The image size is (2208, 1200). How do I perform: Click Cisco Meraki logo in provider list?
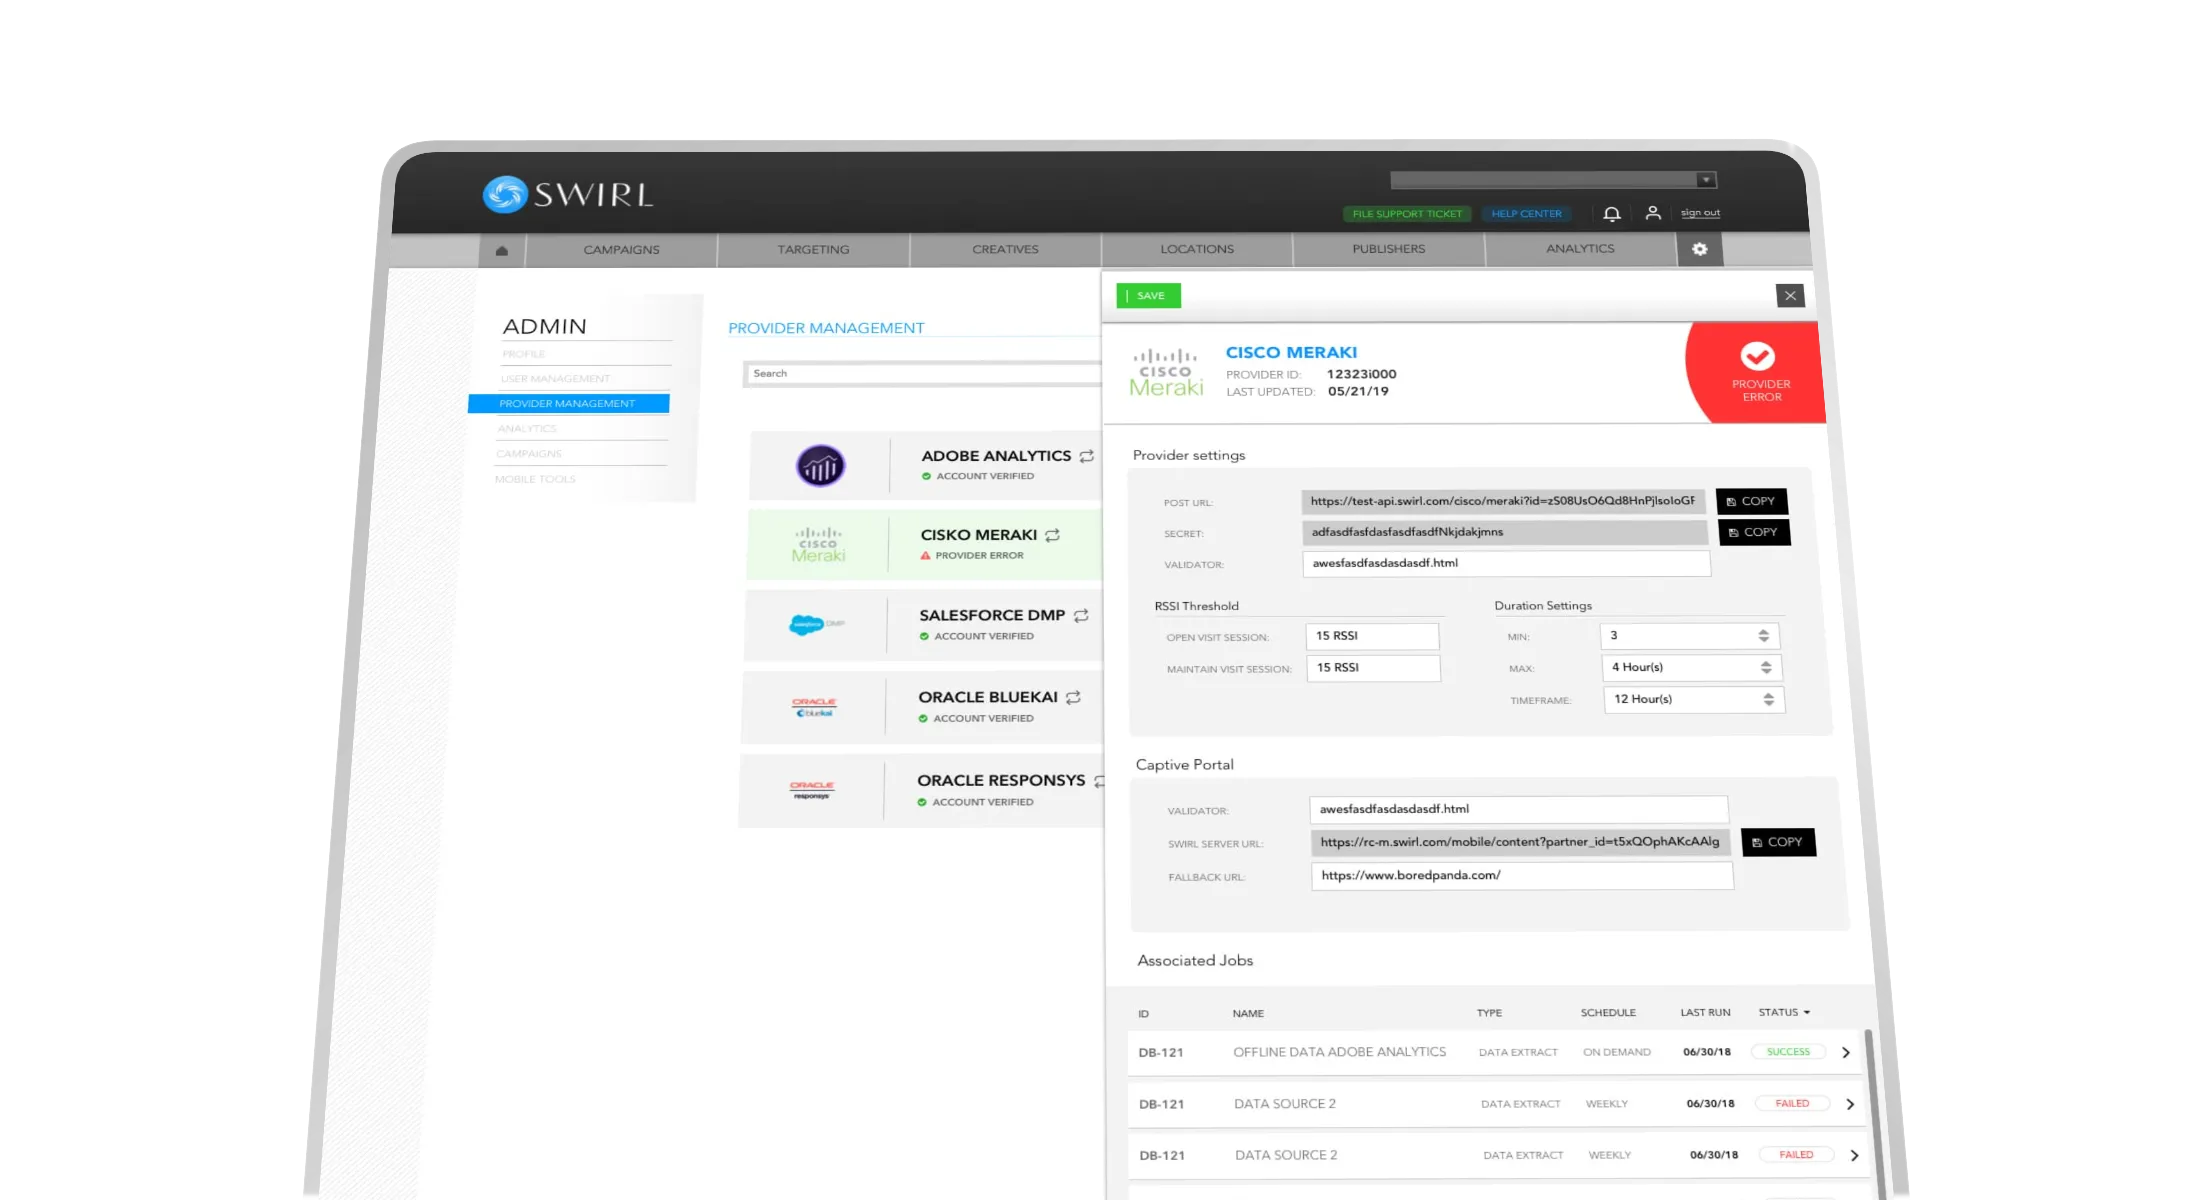point(818,545)
